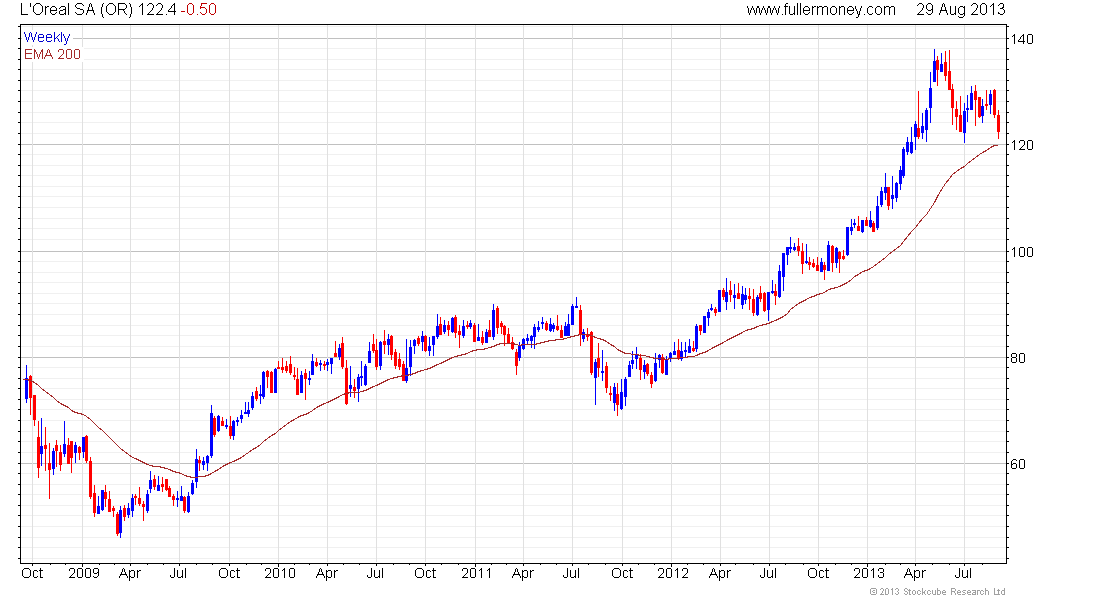Click the 60 price axis label
This screenshot has width=1100, height=600.
pos(1018,464)
